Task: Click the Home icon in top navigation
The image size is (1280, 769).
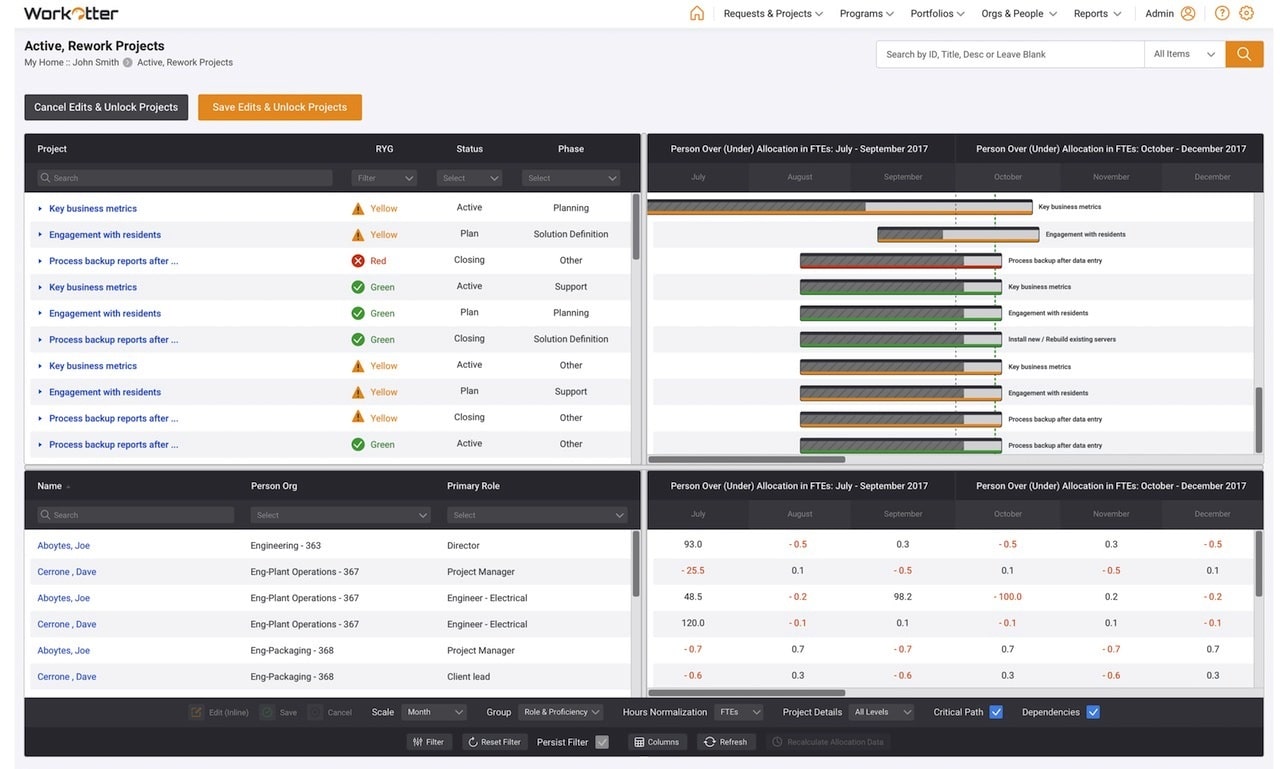Action: (x=697, y=14)
